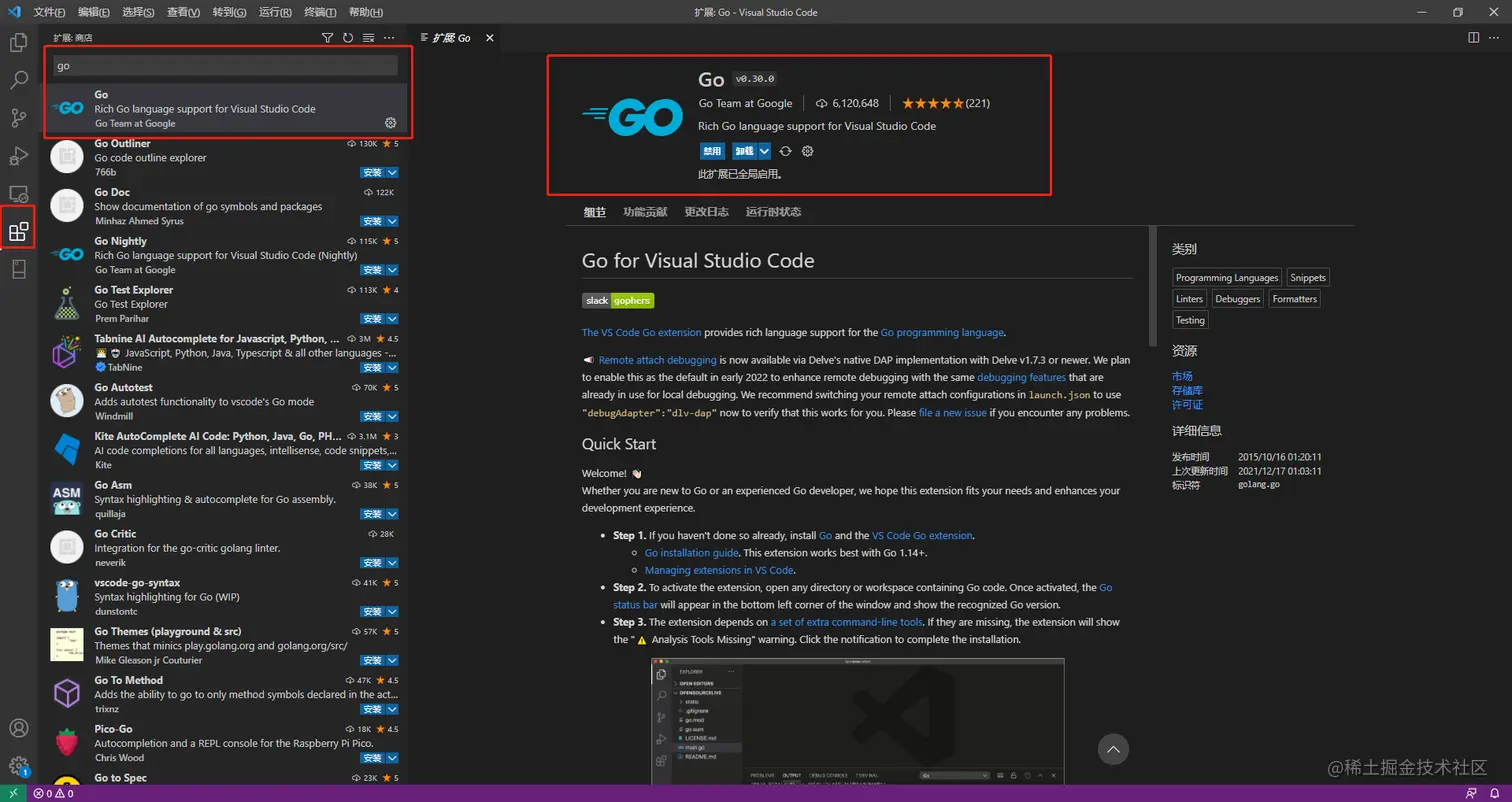Switch to the 功能贡献 tab

[645, 212]
